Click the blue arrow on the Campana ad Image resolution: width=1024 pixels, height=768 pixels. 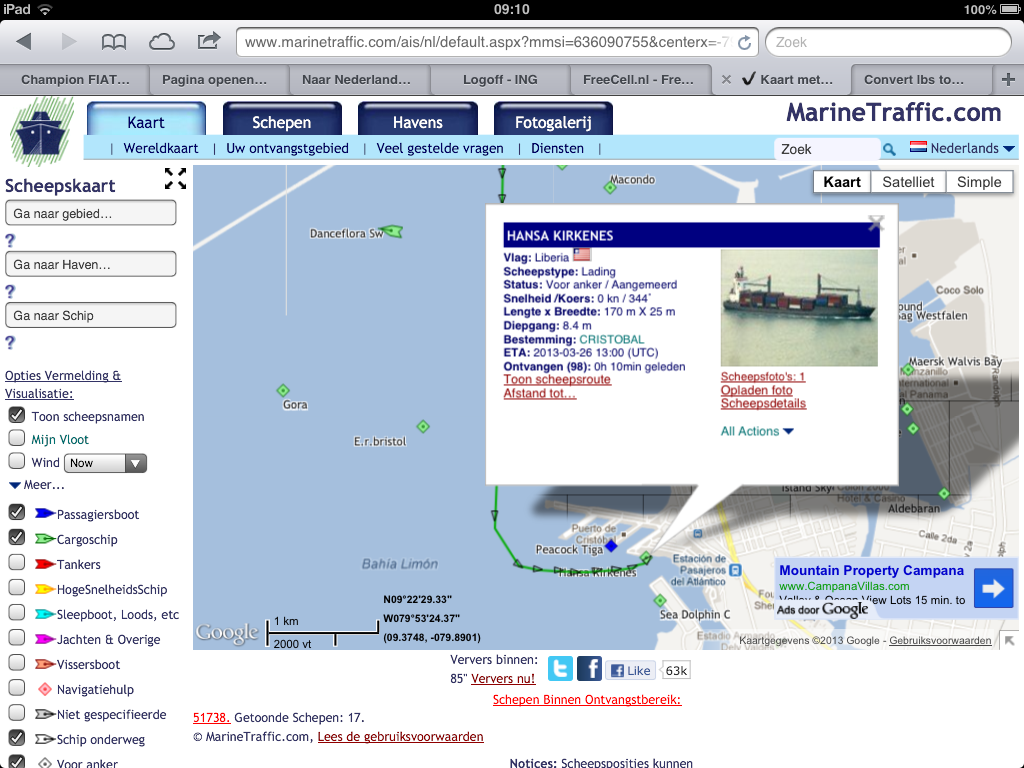coord(993,588)
